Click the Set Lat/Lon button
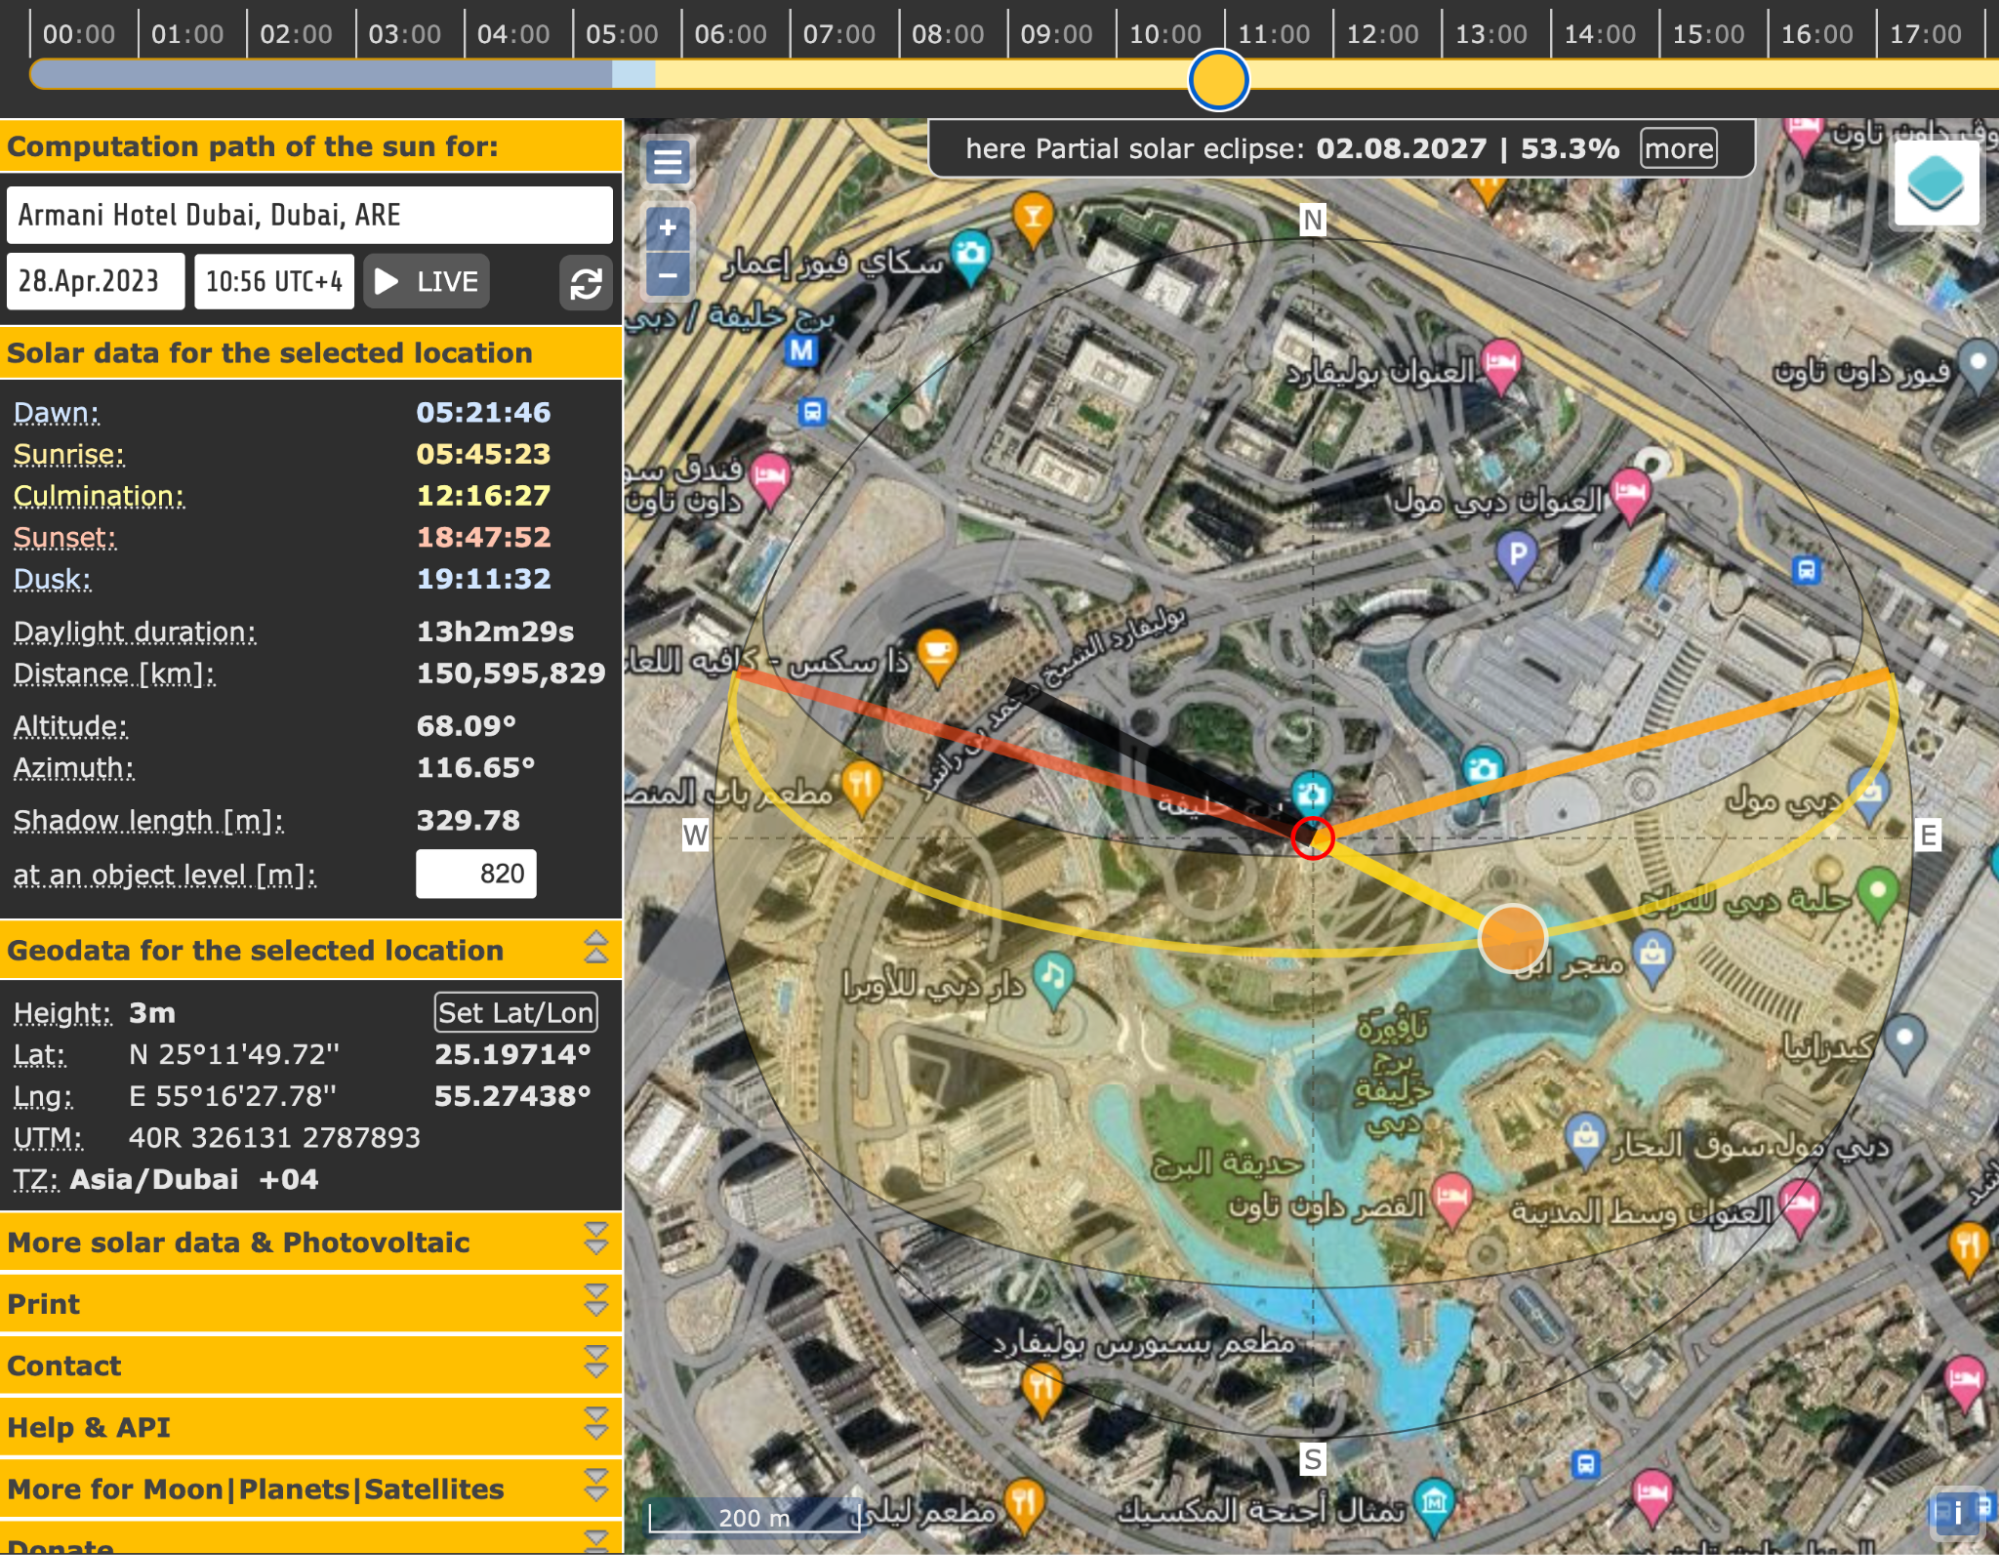This screenshot has width=1999, height=1555. pos(516,1013)
